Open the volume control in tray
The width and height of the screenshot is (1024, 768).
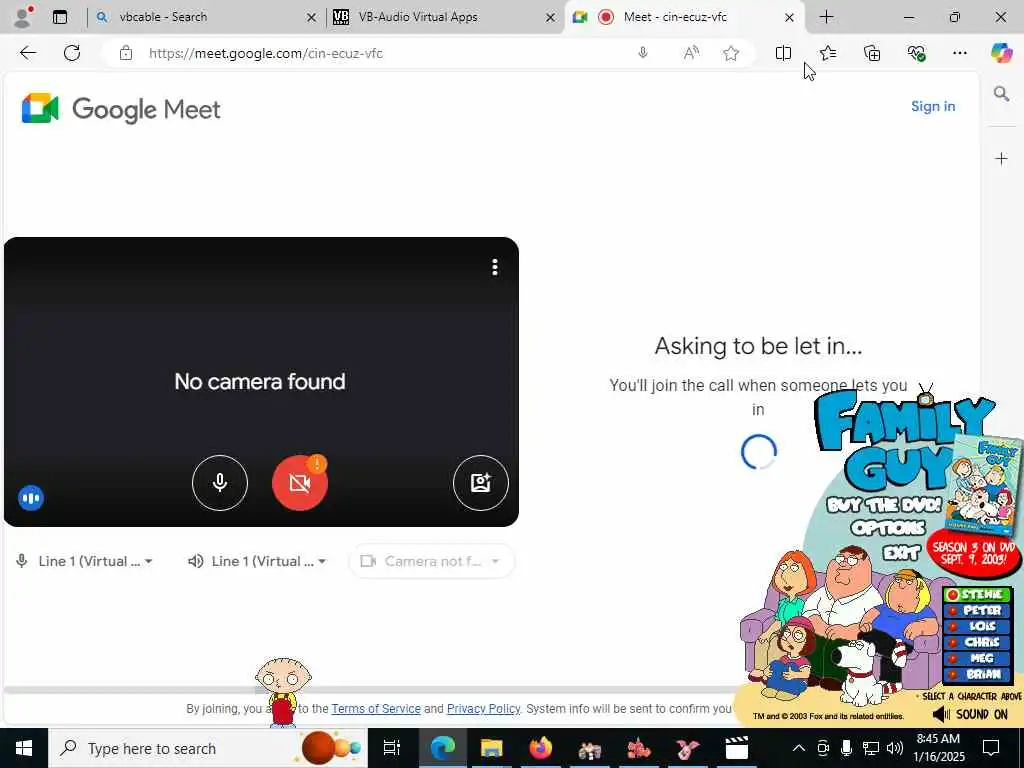tap(895, 748)
